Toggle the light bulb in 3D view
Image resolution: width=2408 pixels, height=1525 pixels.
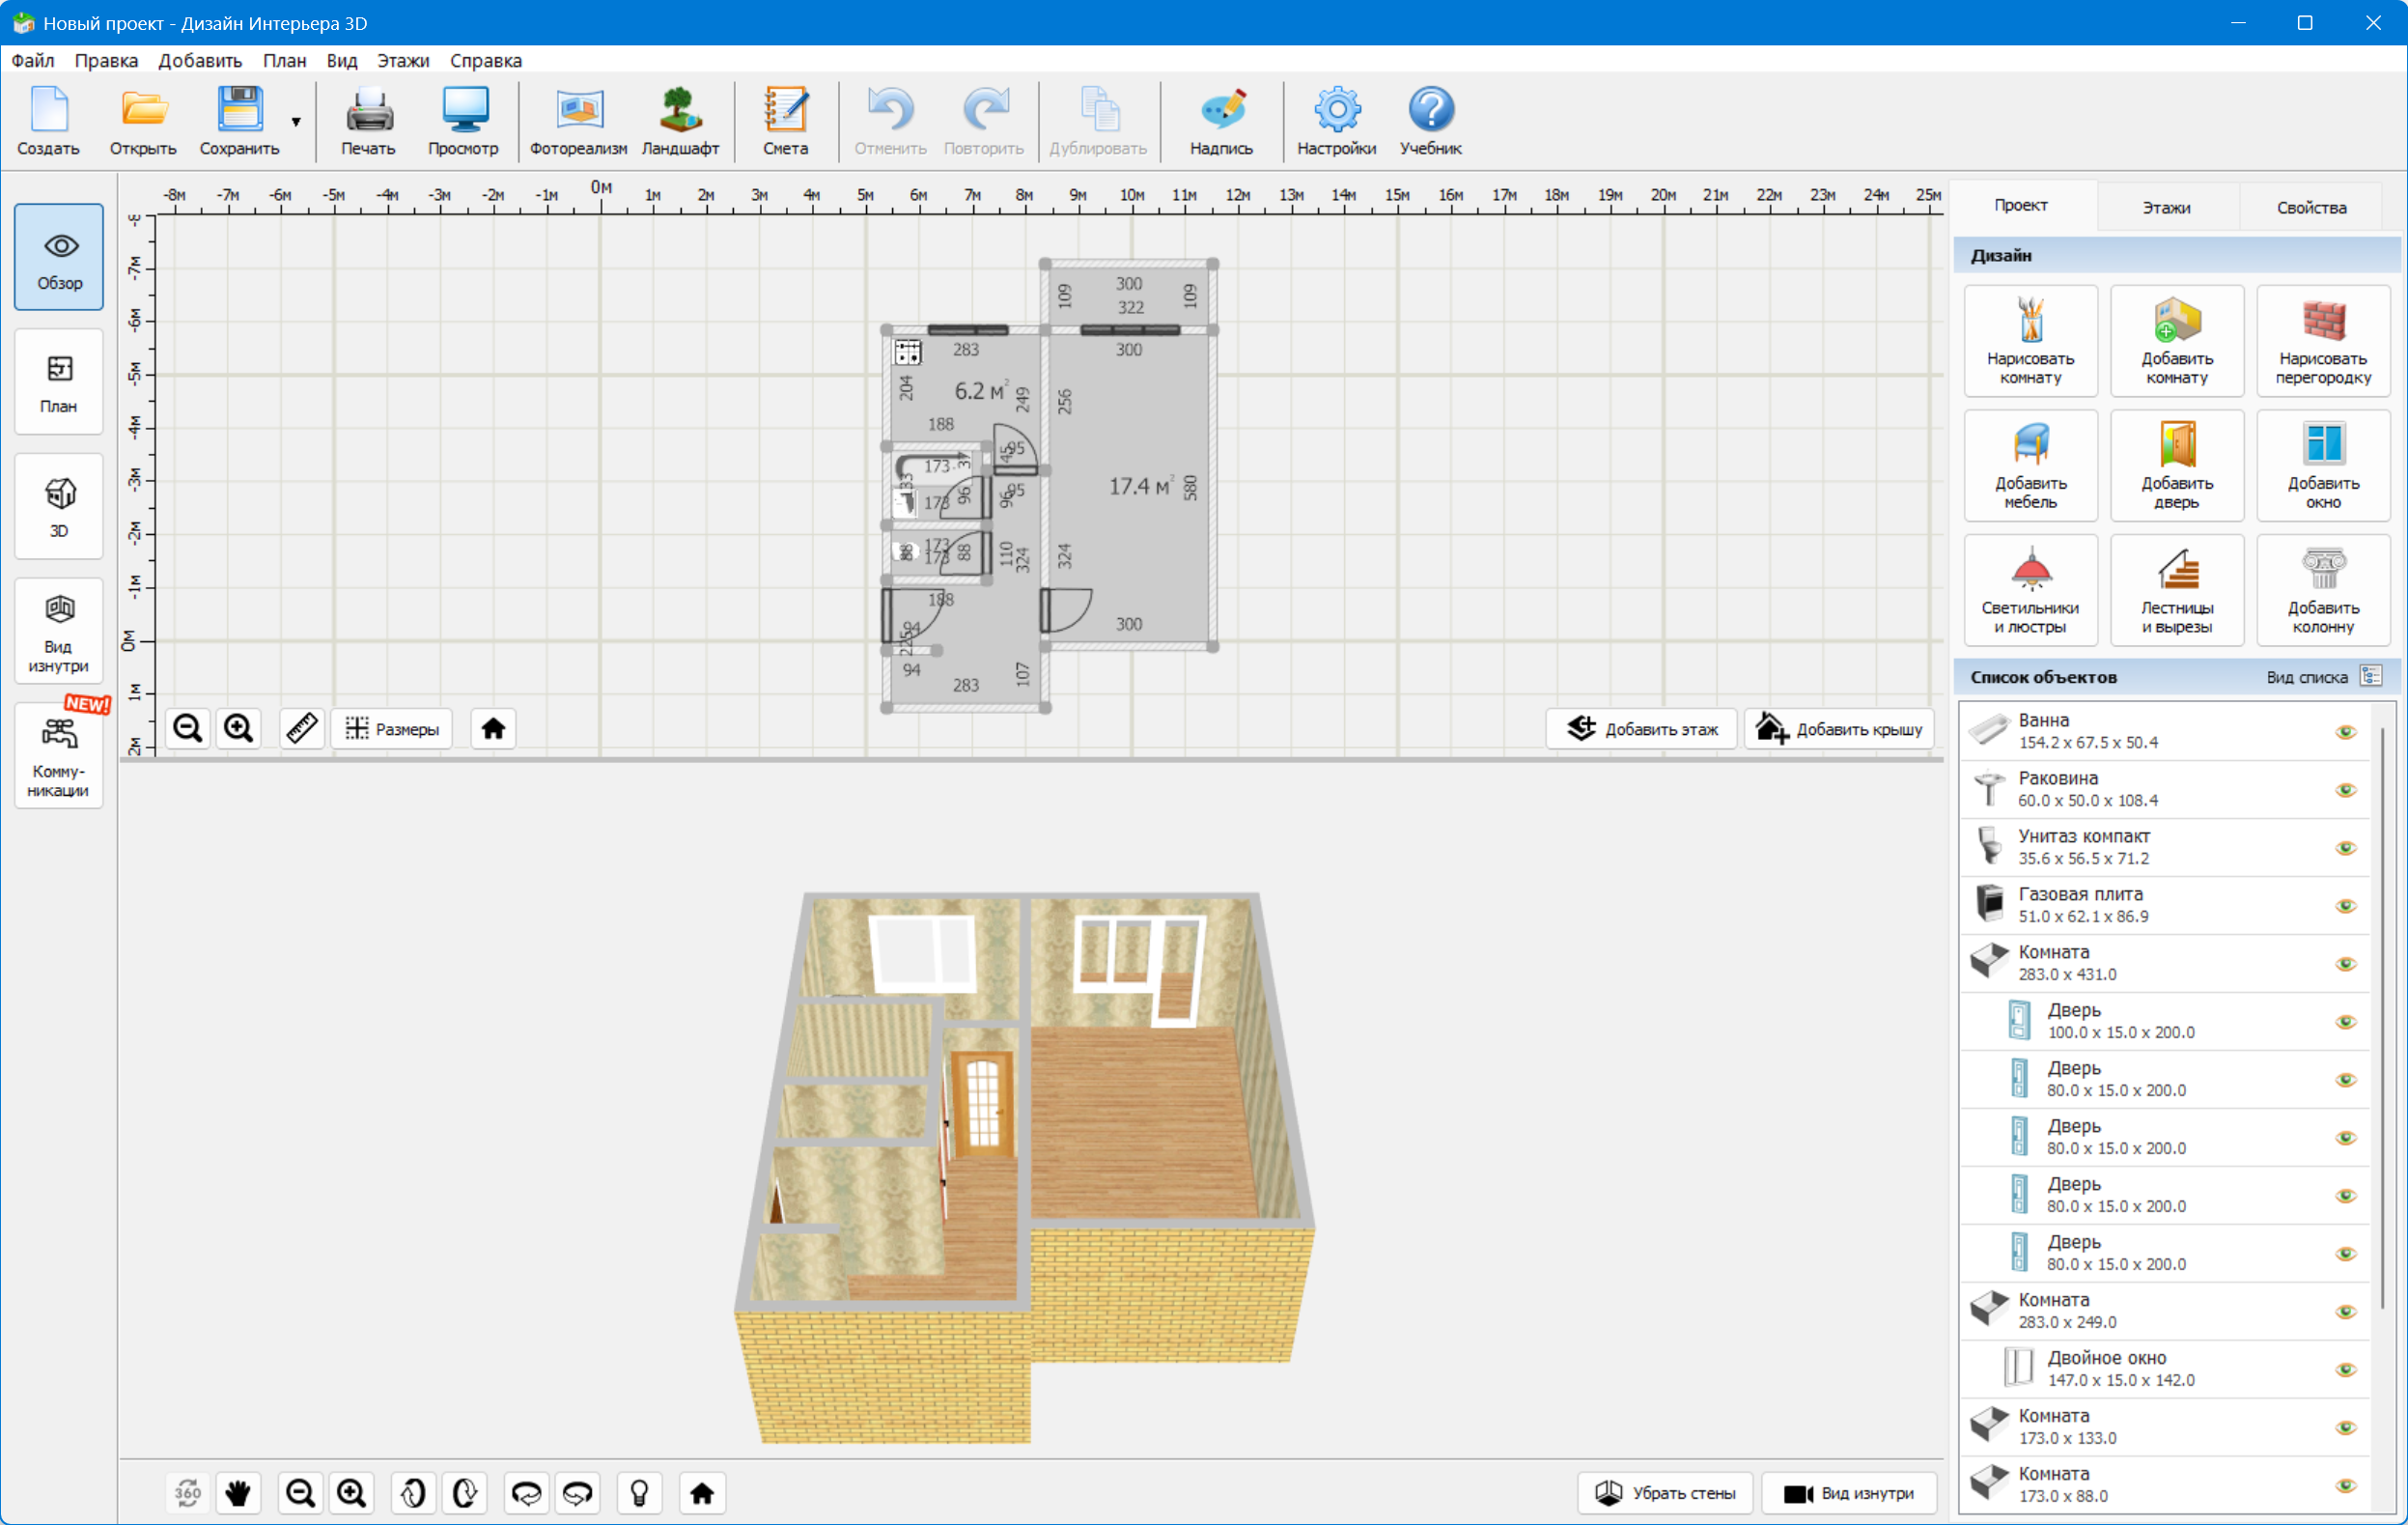[x=640, y=1493]
